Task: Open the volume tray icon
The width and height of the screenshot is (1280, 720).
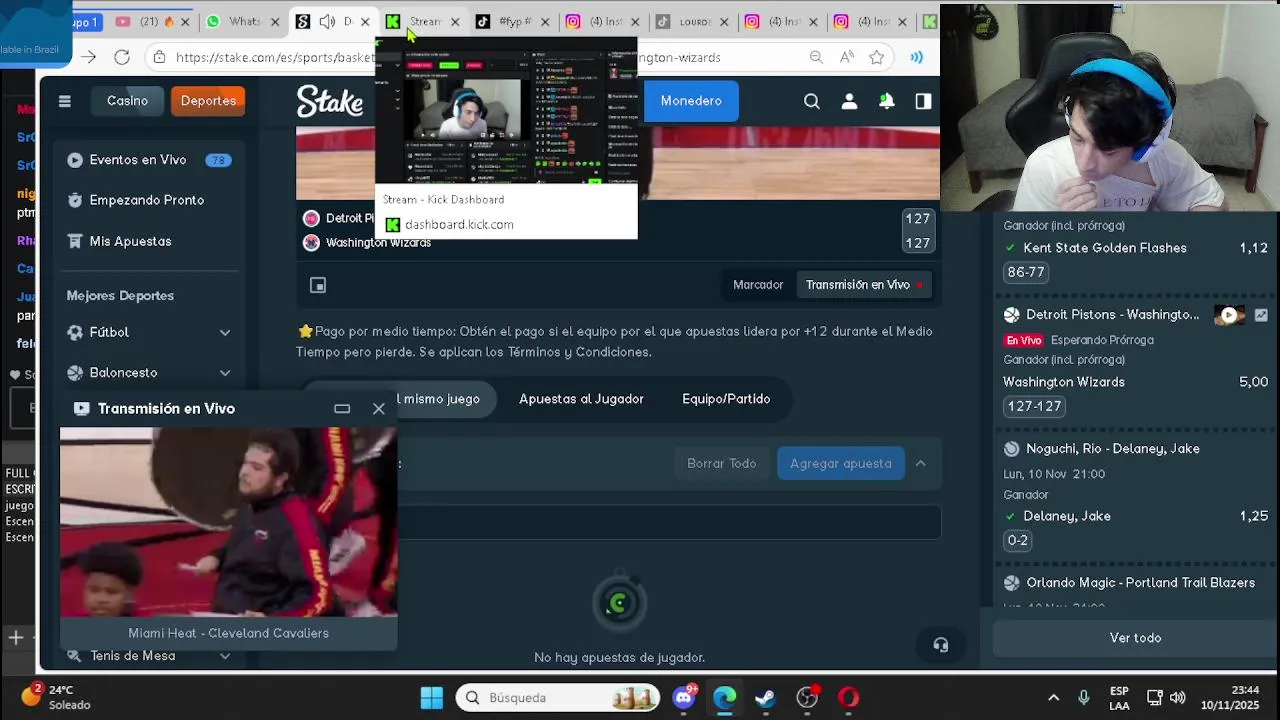Action: (x=1178, y=697)
